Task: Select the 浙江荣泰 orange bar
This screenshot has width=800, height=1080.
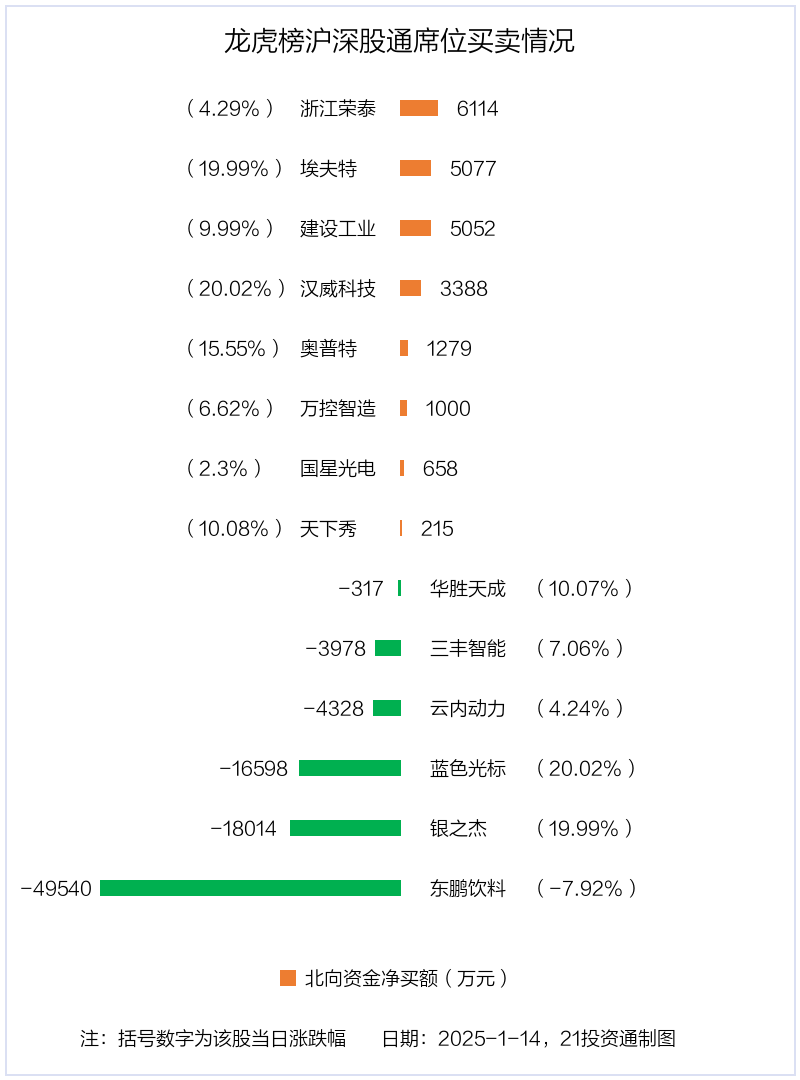Action: (419, 108)
